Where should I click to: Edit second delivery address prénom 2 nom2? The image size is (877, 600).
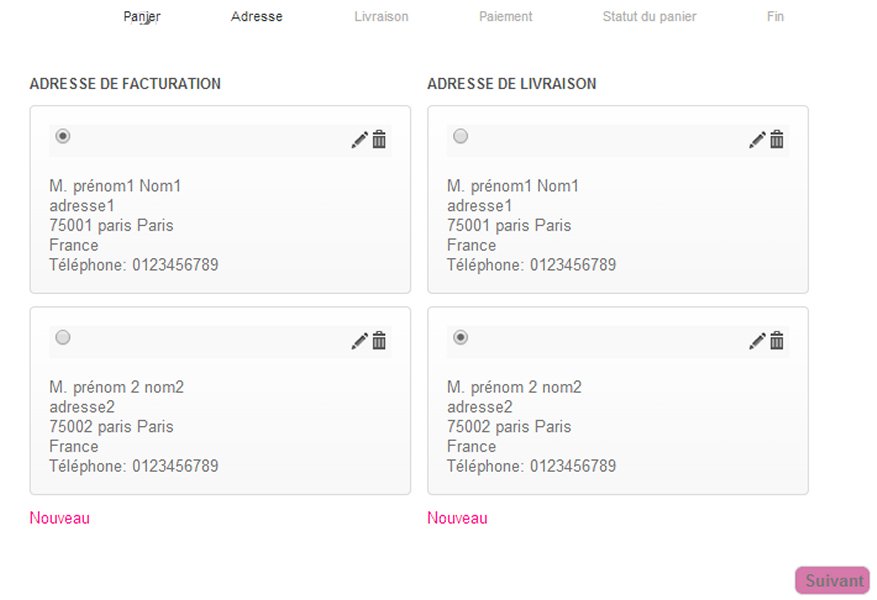pos(757,341)
